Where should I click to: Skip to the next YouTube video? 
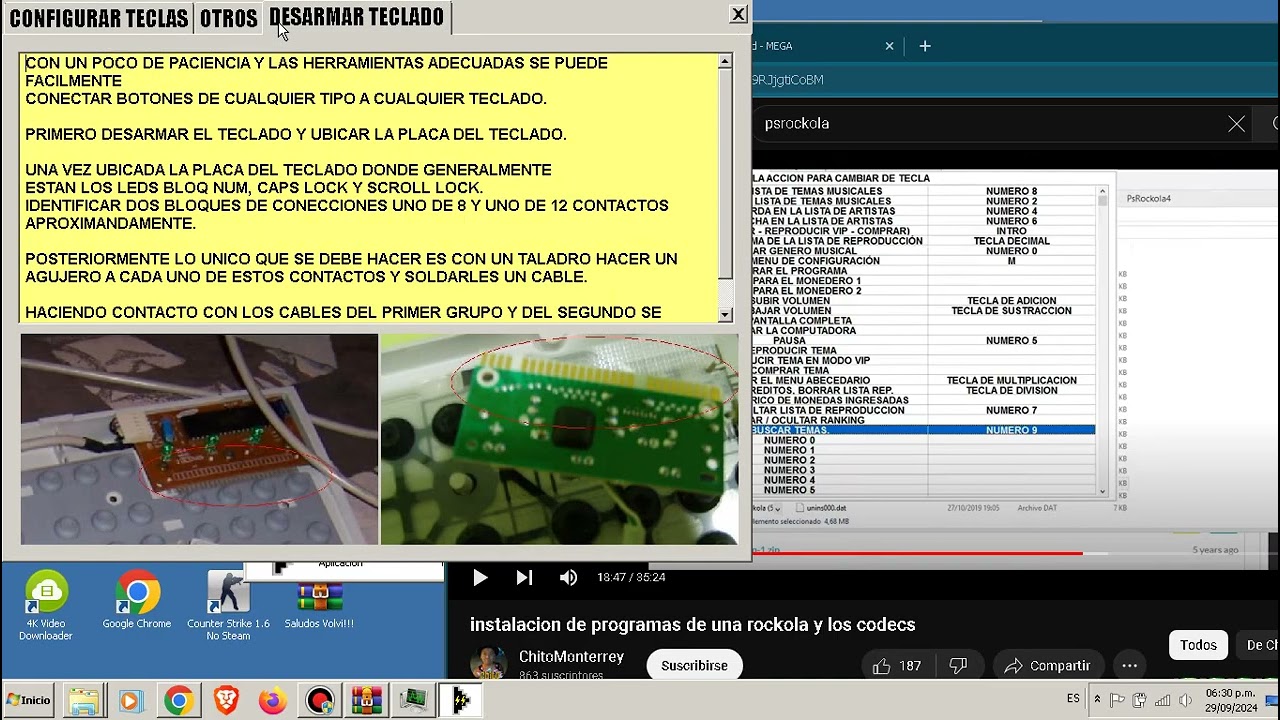[x=524, y=577]
